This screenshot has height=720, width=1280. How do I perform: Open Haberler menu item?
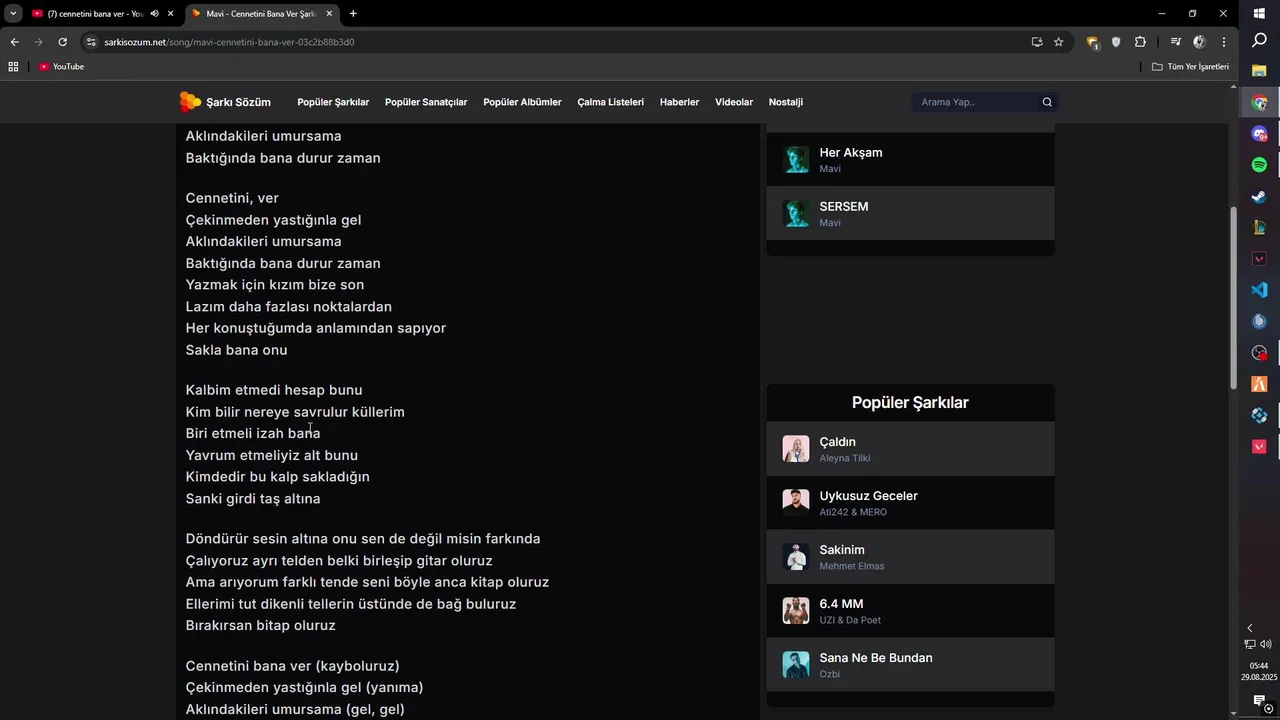[679, 102]
